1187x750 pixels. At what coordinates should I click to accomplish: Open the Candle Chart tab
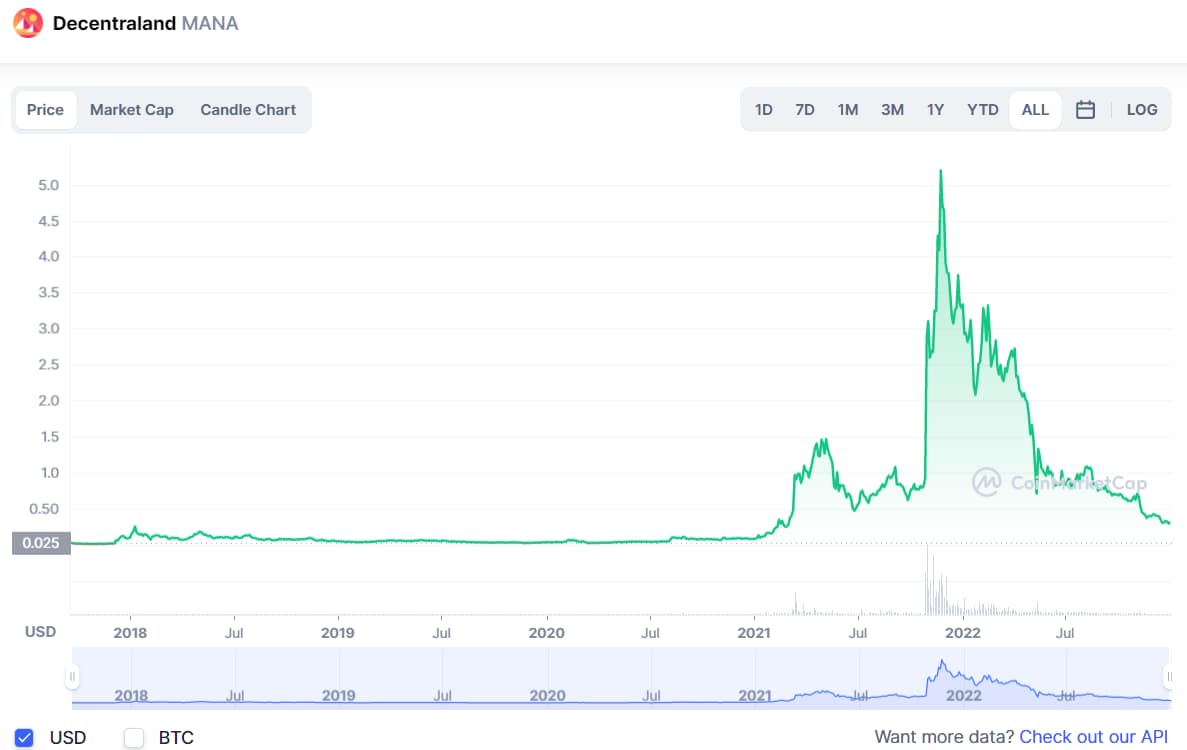(x=248, y=110)
